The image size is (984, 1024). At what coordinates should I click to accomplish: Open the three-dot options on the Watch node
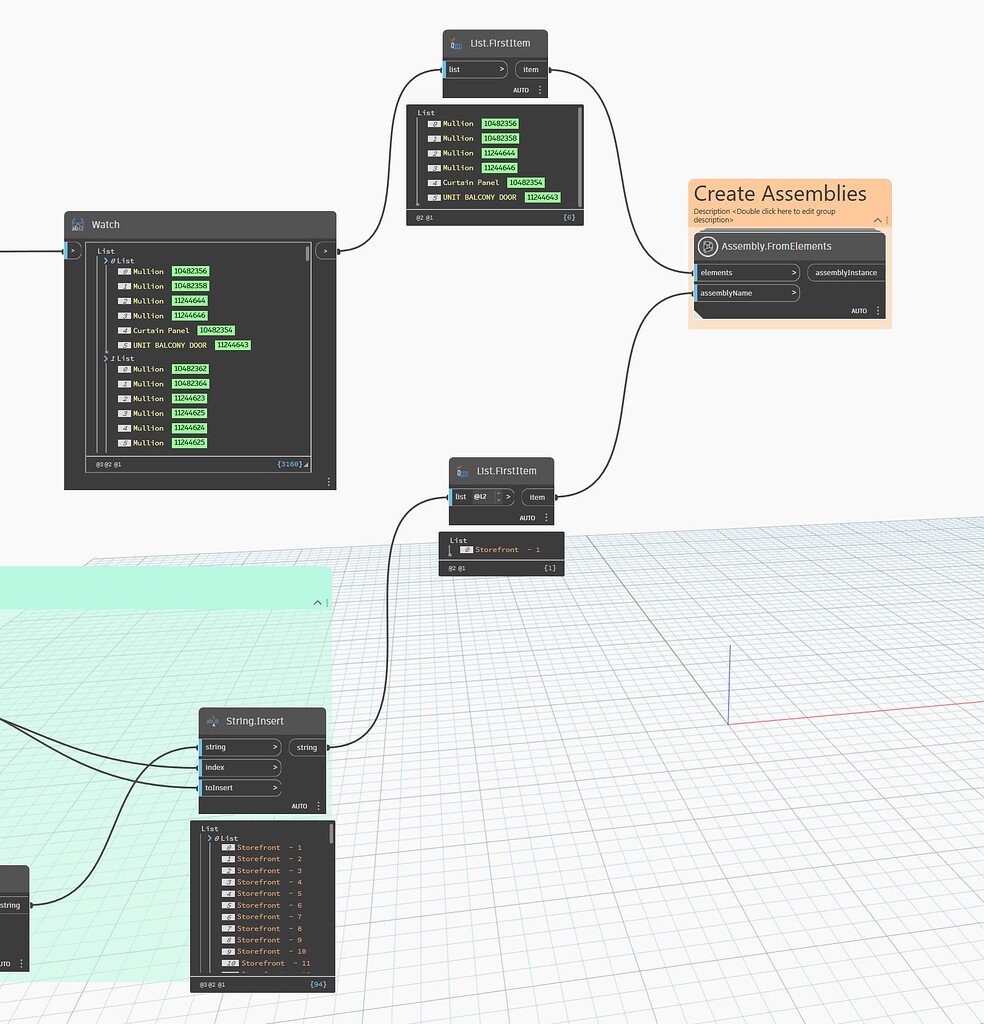329,481
